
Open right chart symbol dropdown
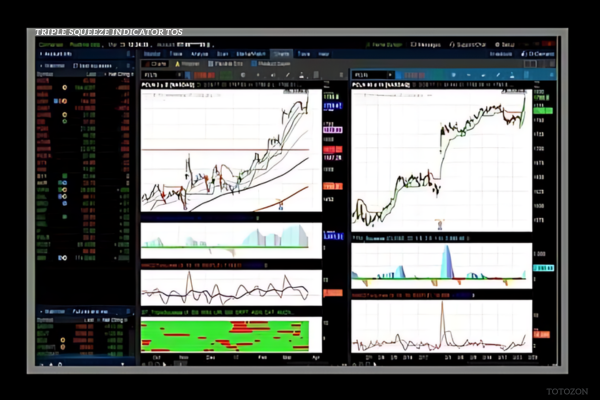pyautogui.click(x=389, y=75)
